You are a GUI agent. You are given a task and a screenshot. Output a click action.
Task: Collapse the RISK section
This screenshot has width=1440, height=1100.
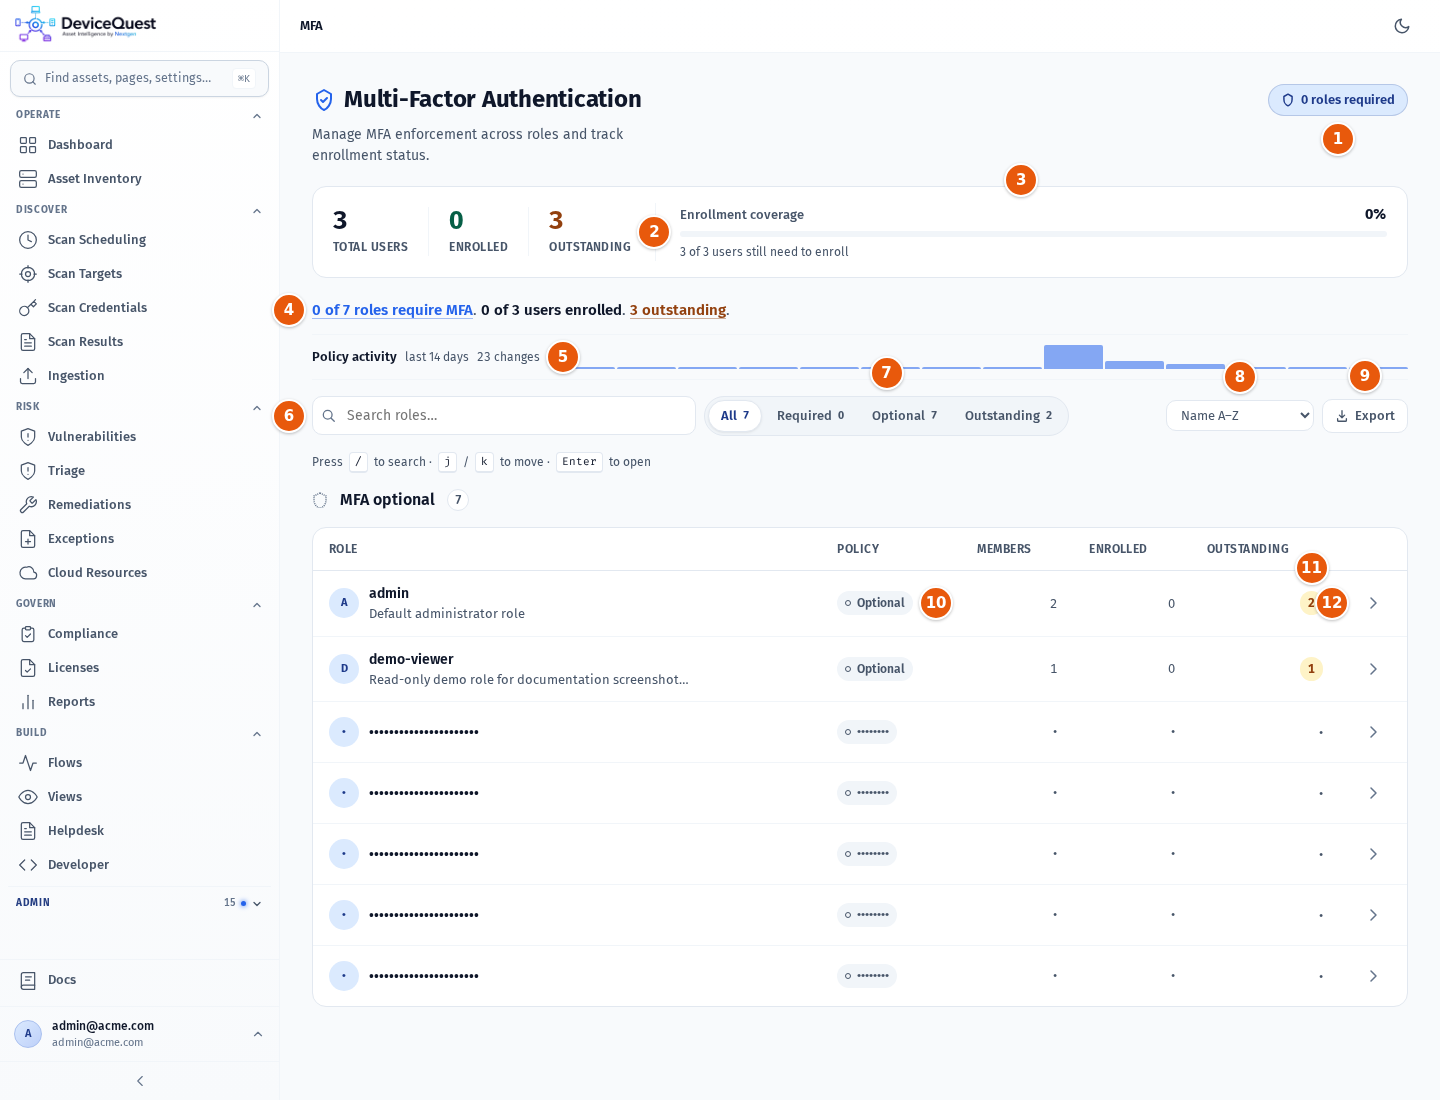(x=257, y=408)
